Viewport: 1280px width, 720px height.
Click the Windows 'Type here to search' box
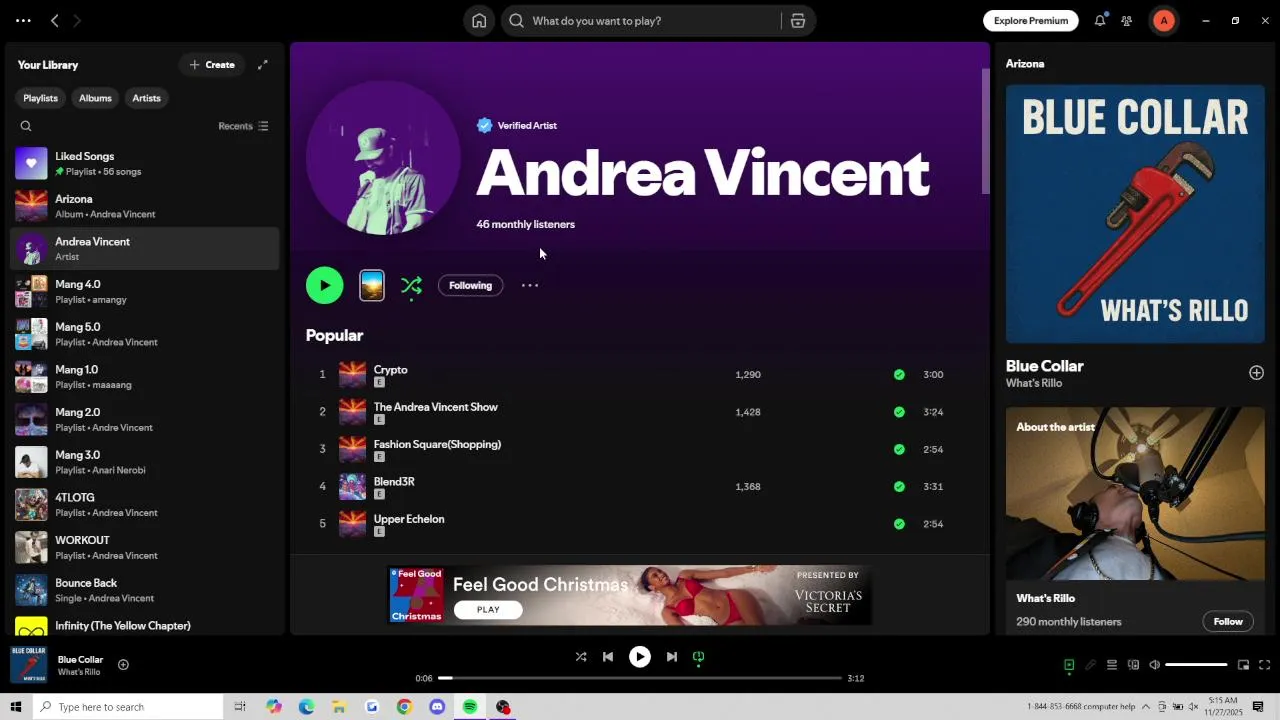pos(127,707)
